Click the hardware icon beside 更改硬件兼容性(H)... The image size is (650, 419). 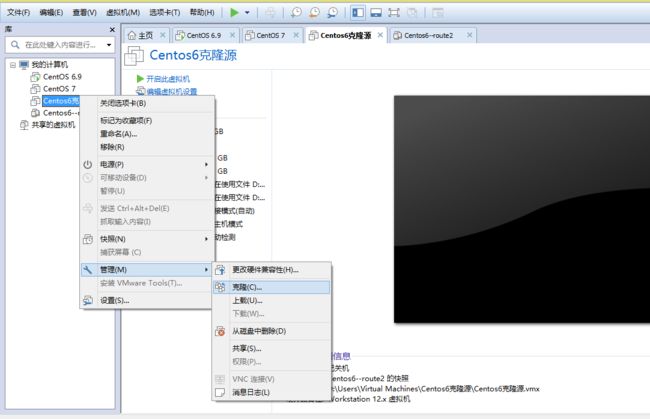[x=220, y=270]
